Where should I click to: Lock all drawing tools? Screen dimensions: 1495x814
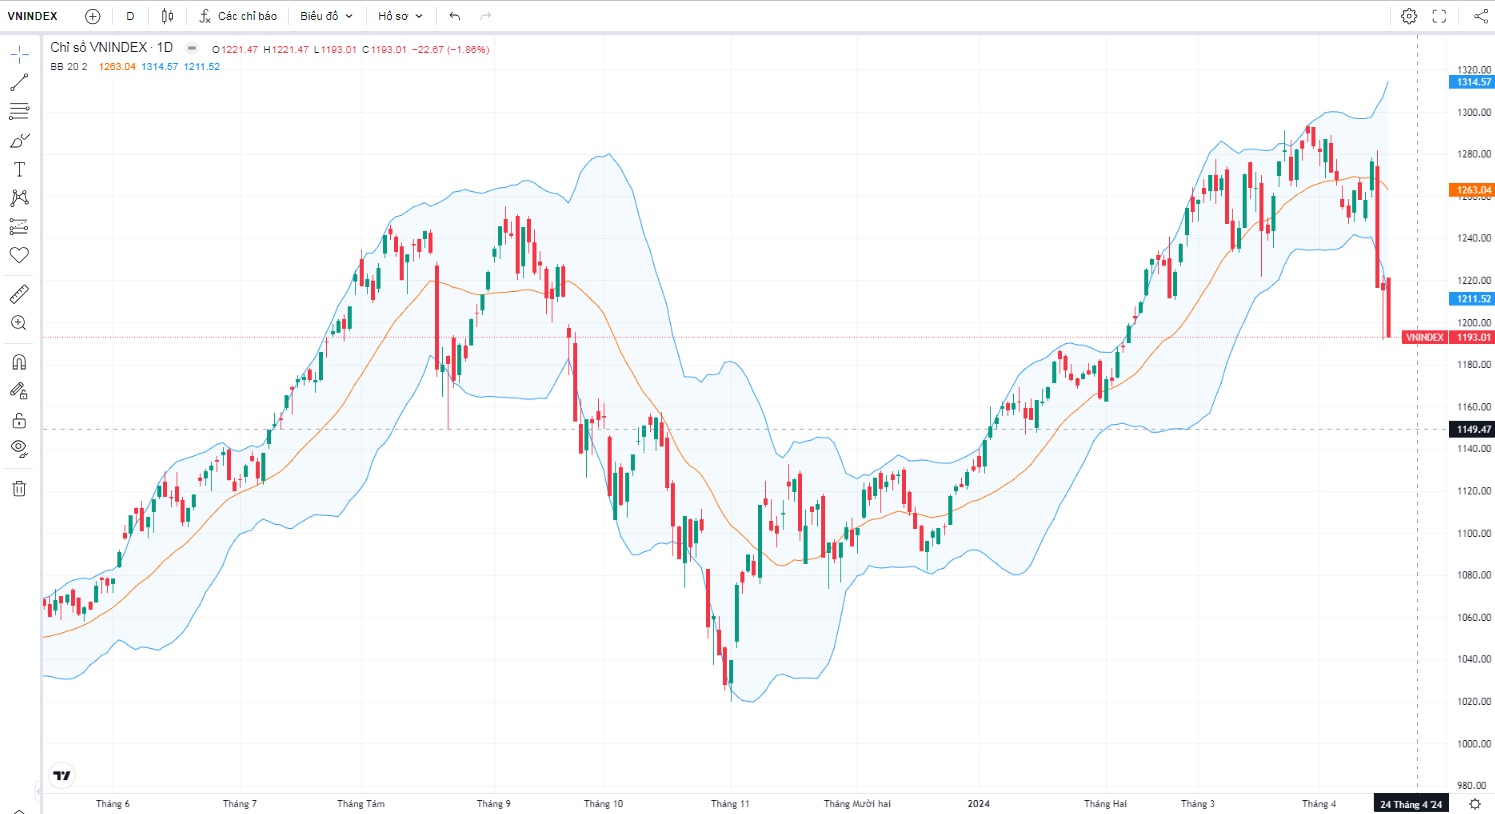point(19,420)
